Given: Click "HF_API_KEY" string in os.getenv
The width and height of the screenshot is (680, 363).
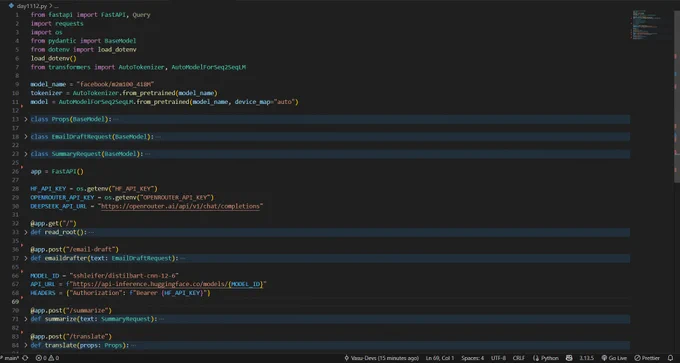Looking at the screenshot, I should [x=133, y=189].
